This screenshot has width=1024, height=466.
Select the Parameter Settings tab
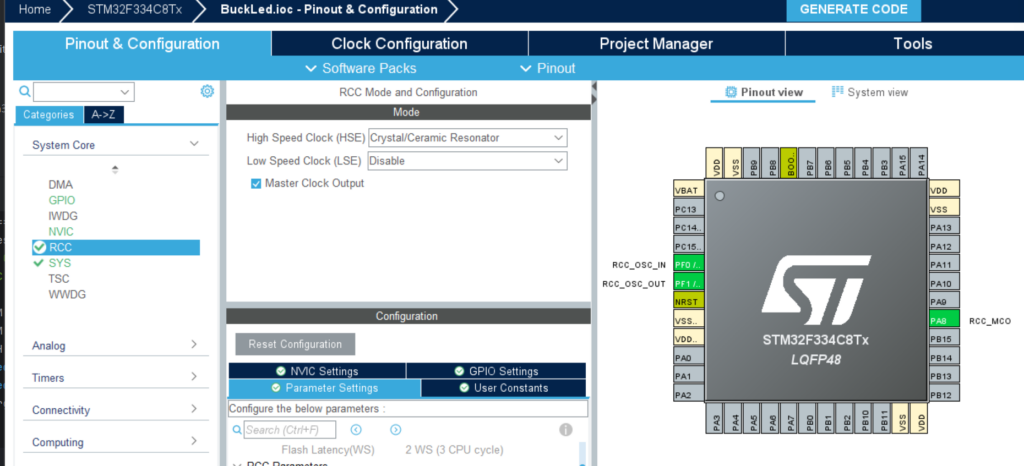point(325,388)
